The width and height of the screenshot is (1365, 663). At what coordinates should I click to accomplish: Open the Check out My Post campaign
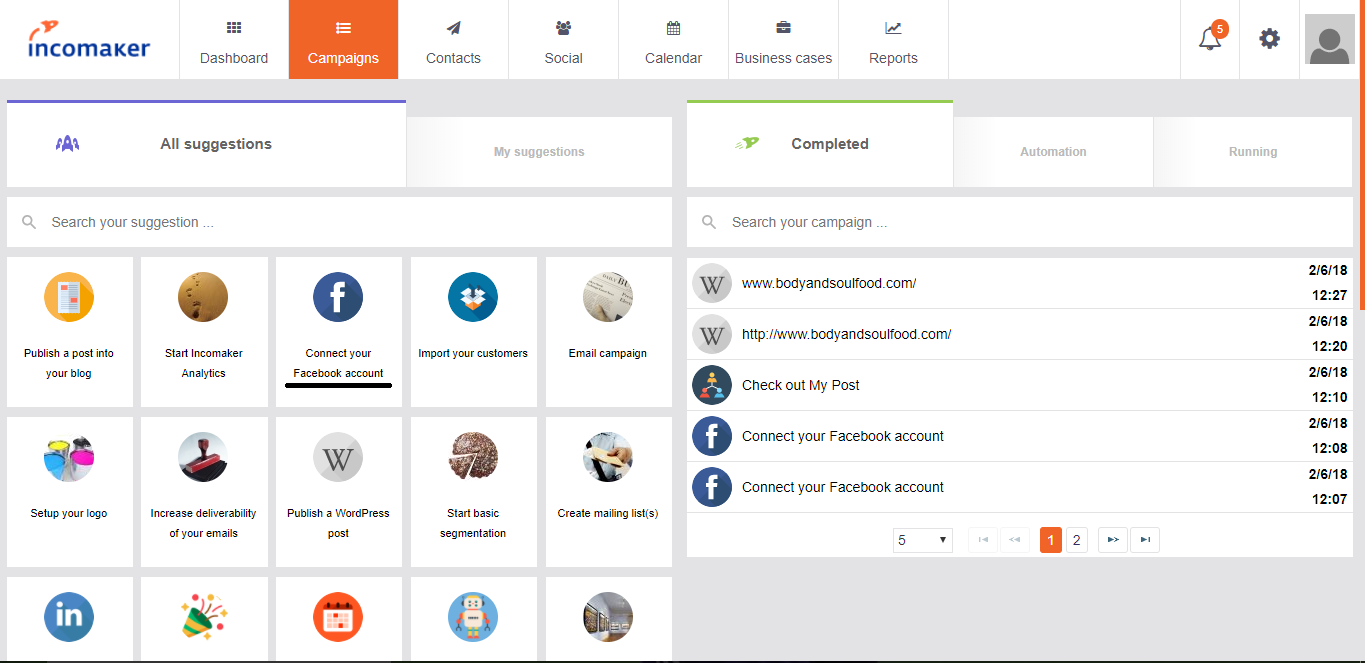1019,385
